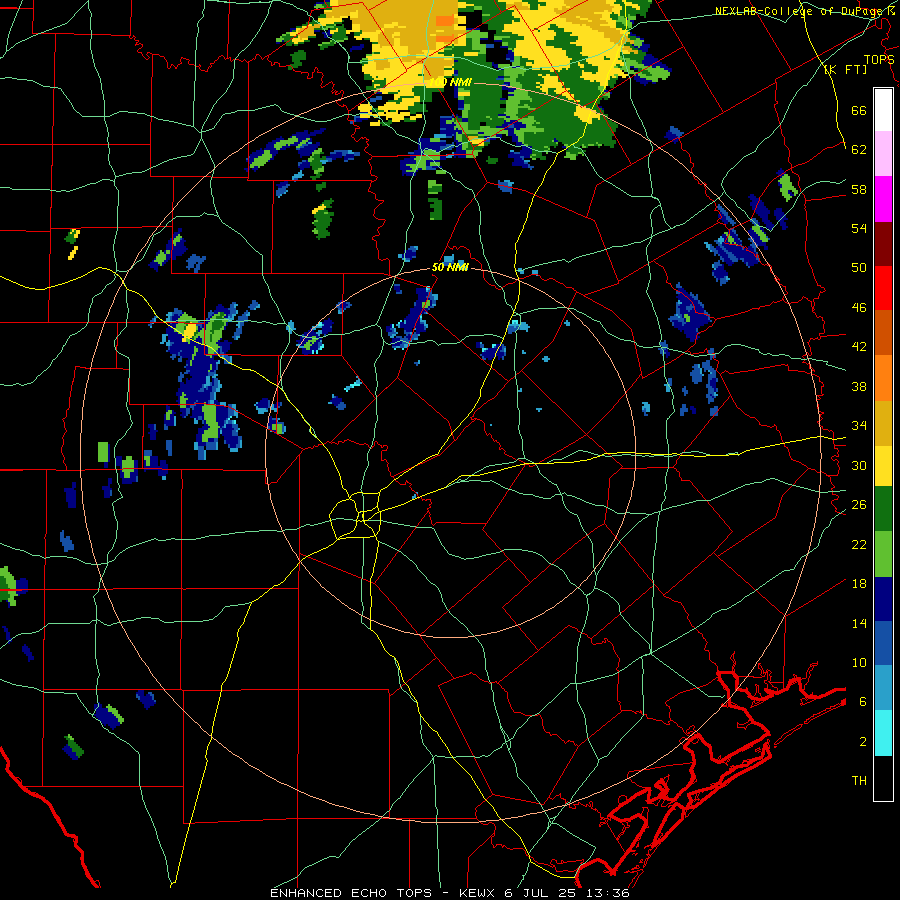Click the TOPS legend title
The width and height of the screenshot is (900, 900).
[x=879, y=59]
